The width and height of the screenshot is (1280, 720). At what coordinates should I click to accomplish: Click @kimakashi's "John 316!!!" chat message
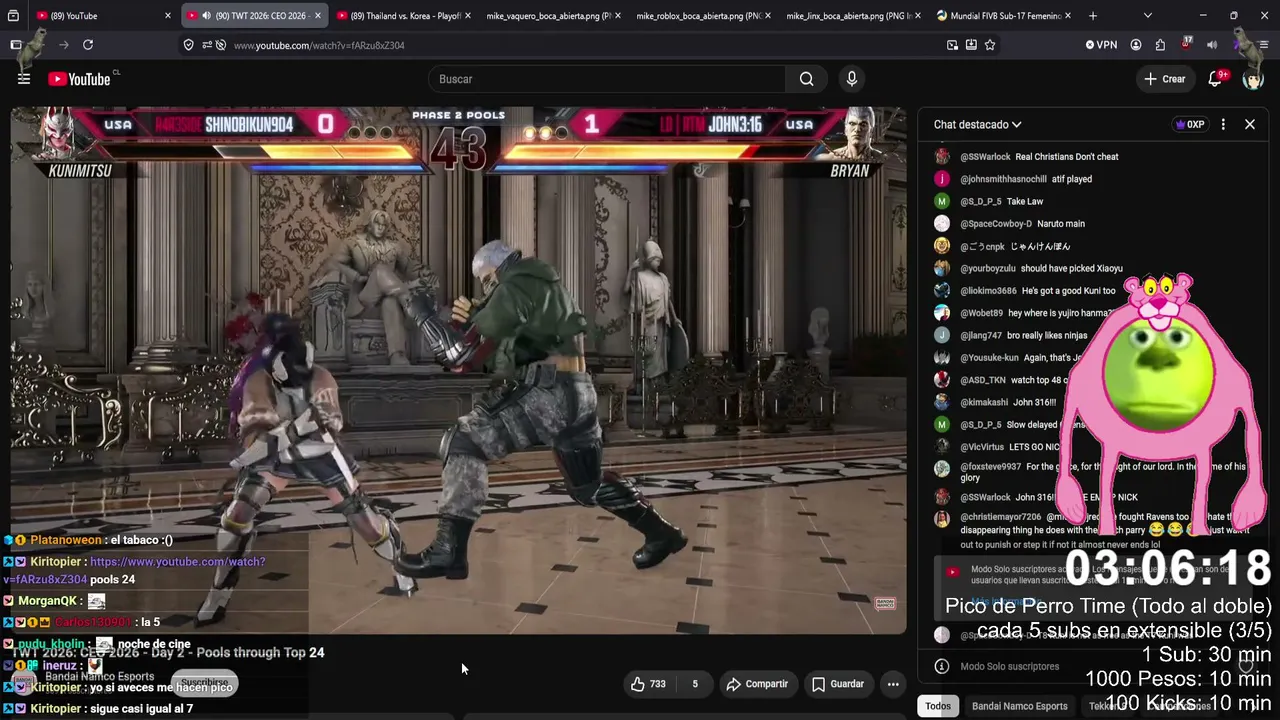(x=1035, y=402)
